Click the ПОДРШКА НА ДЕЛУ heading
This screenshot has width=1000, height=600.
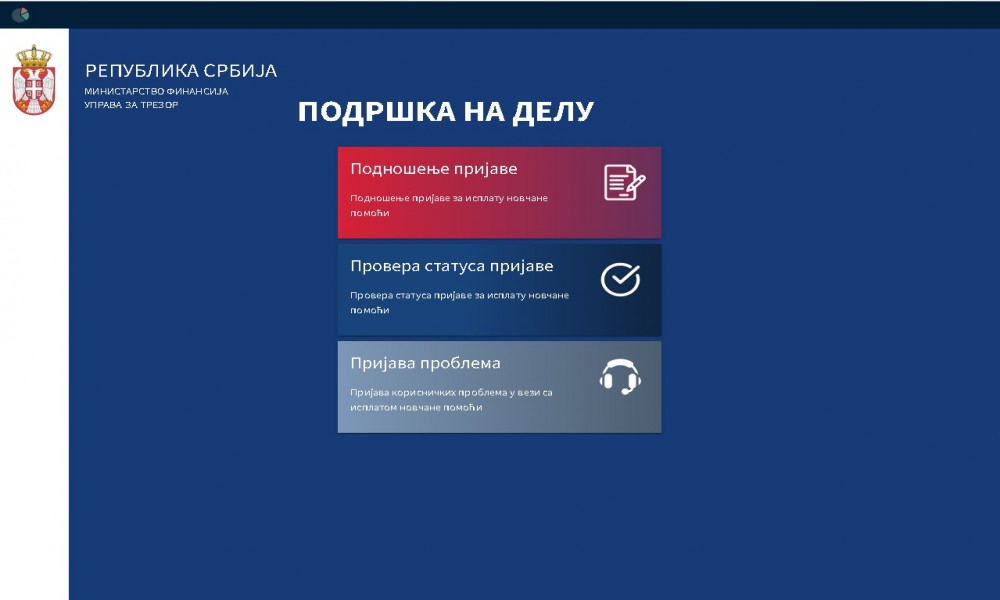click(446, 112)
